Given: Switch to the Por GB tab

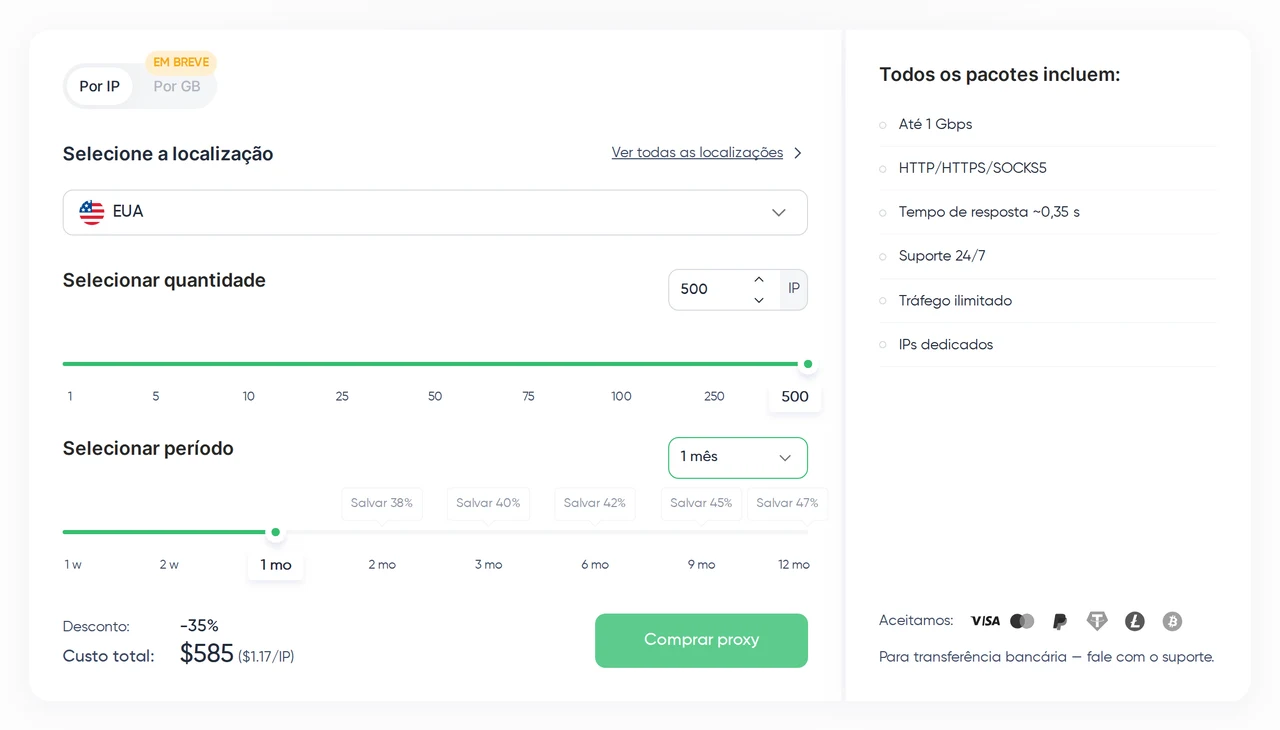Looking at the screenshot, I should click(177, 87).
